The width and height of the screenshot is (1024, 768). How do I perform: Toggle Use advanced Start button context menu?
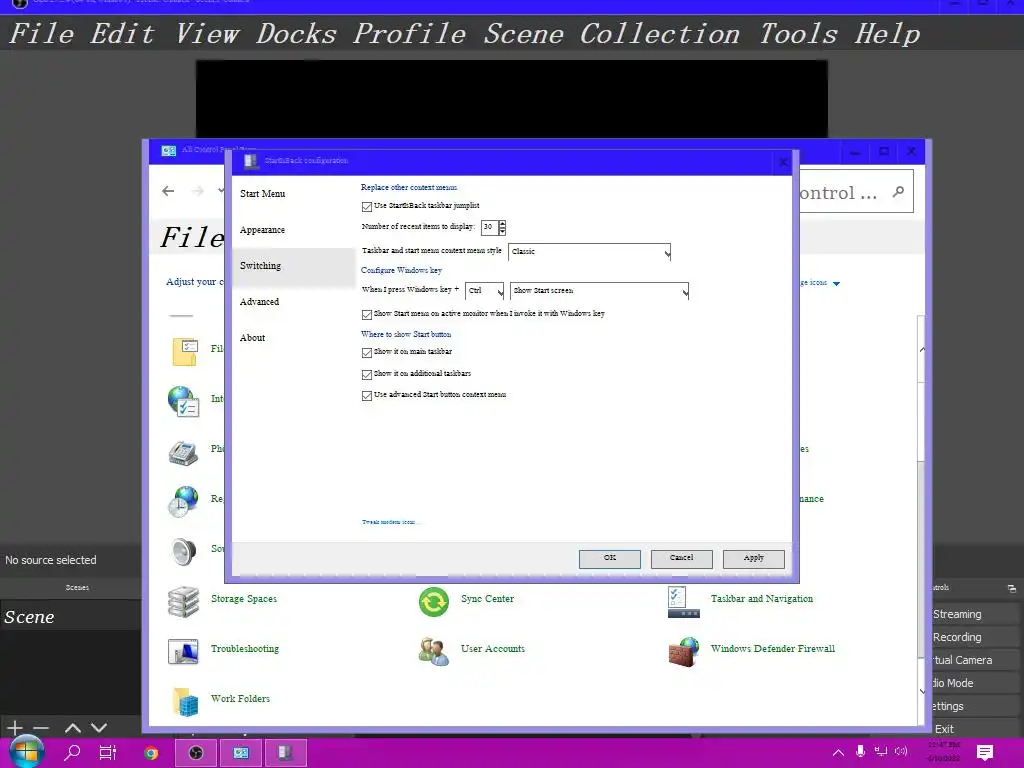click(366, 396)
